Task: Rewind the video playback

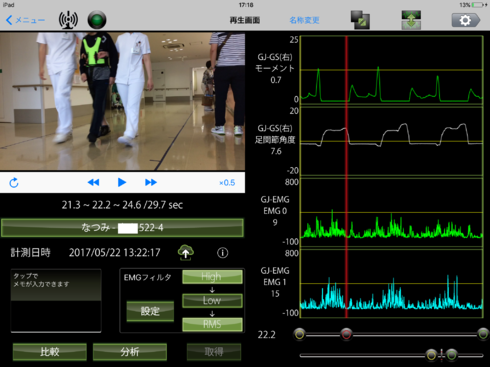Action: 93,182
